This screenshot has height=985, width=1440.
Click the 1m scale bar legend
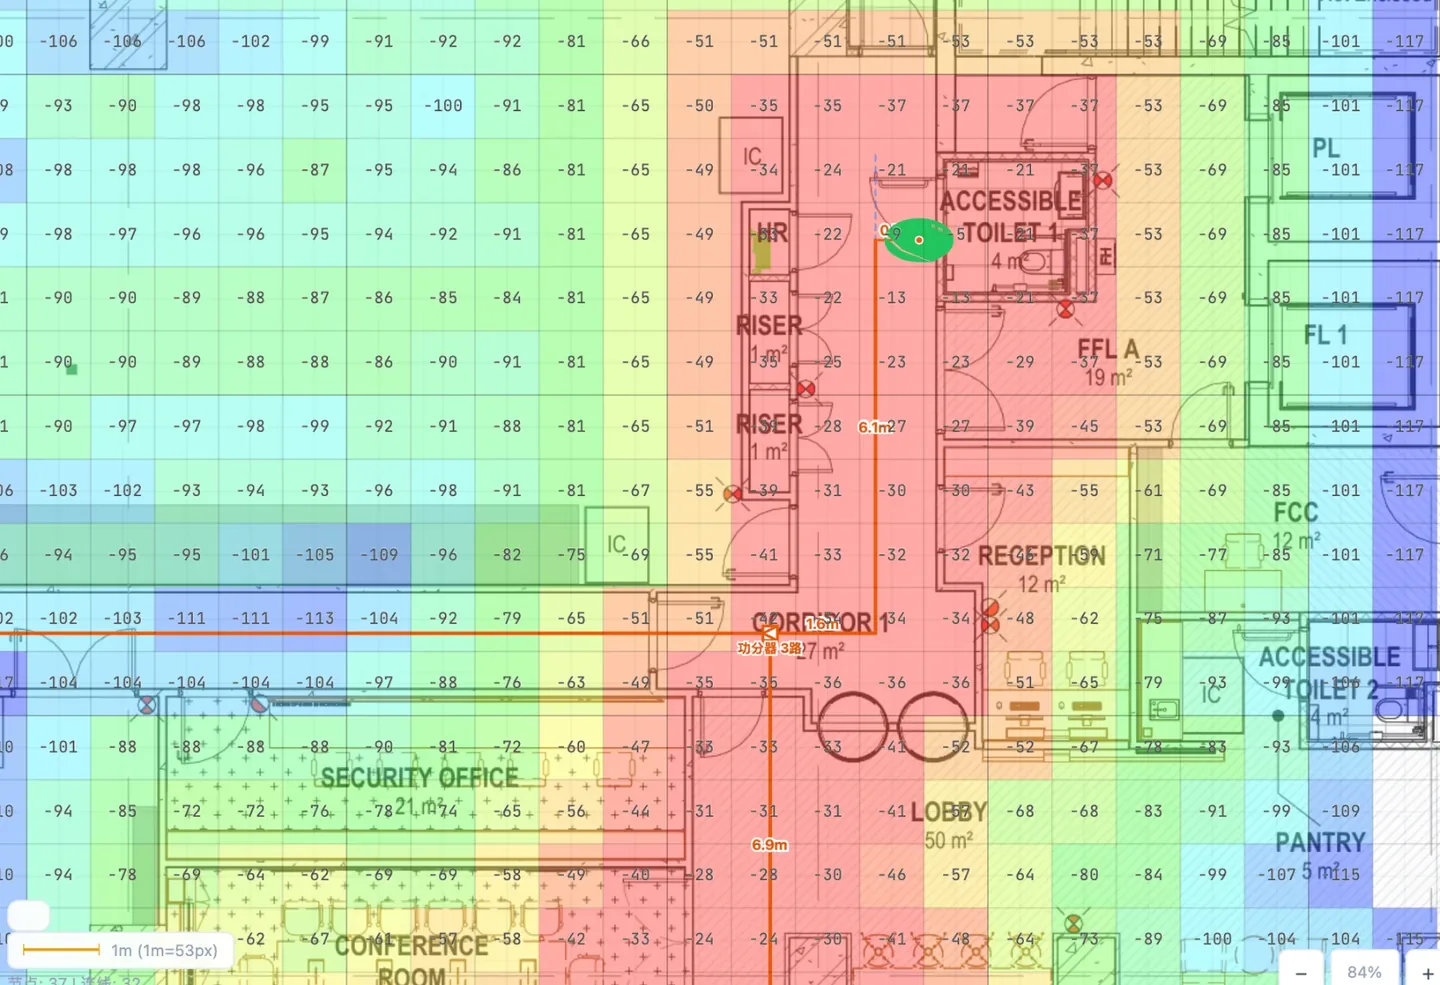(x=121, y=950)
